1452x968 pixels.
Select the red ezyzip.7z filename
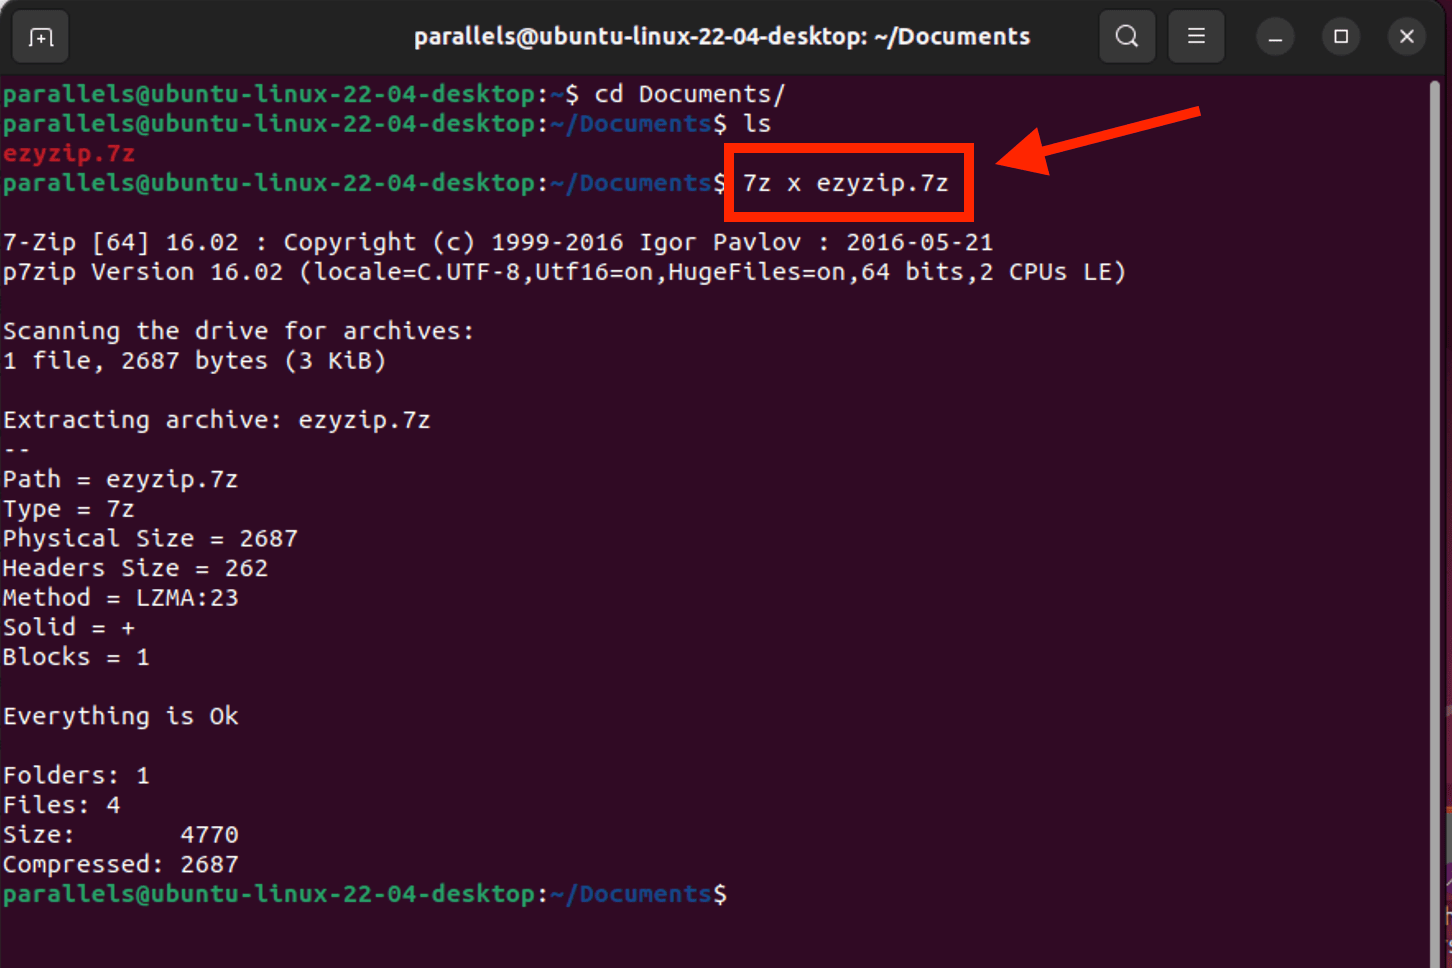coord(68,153)
